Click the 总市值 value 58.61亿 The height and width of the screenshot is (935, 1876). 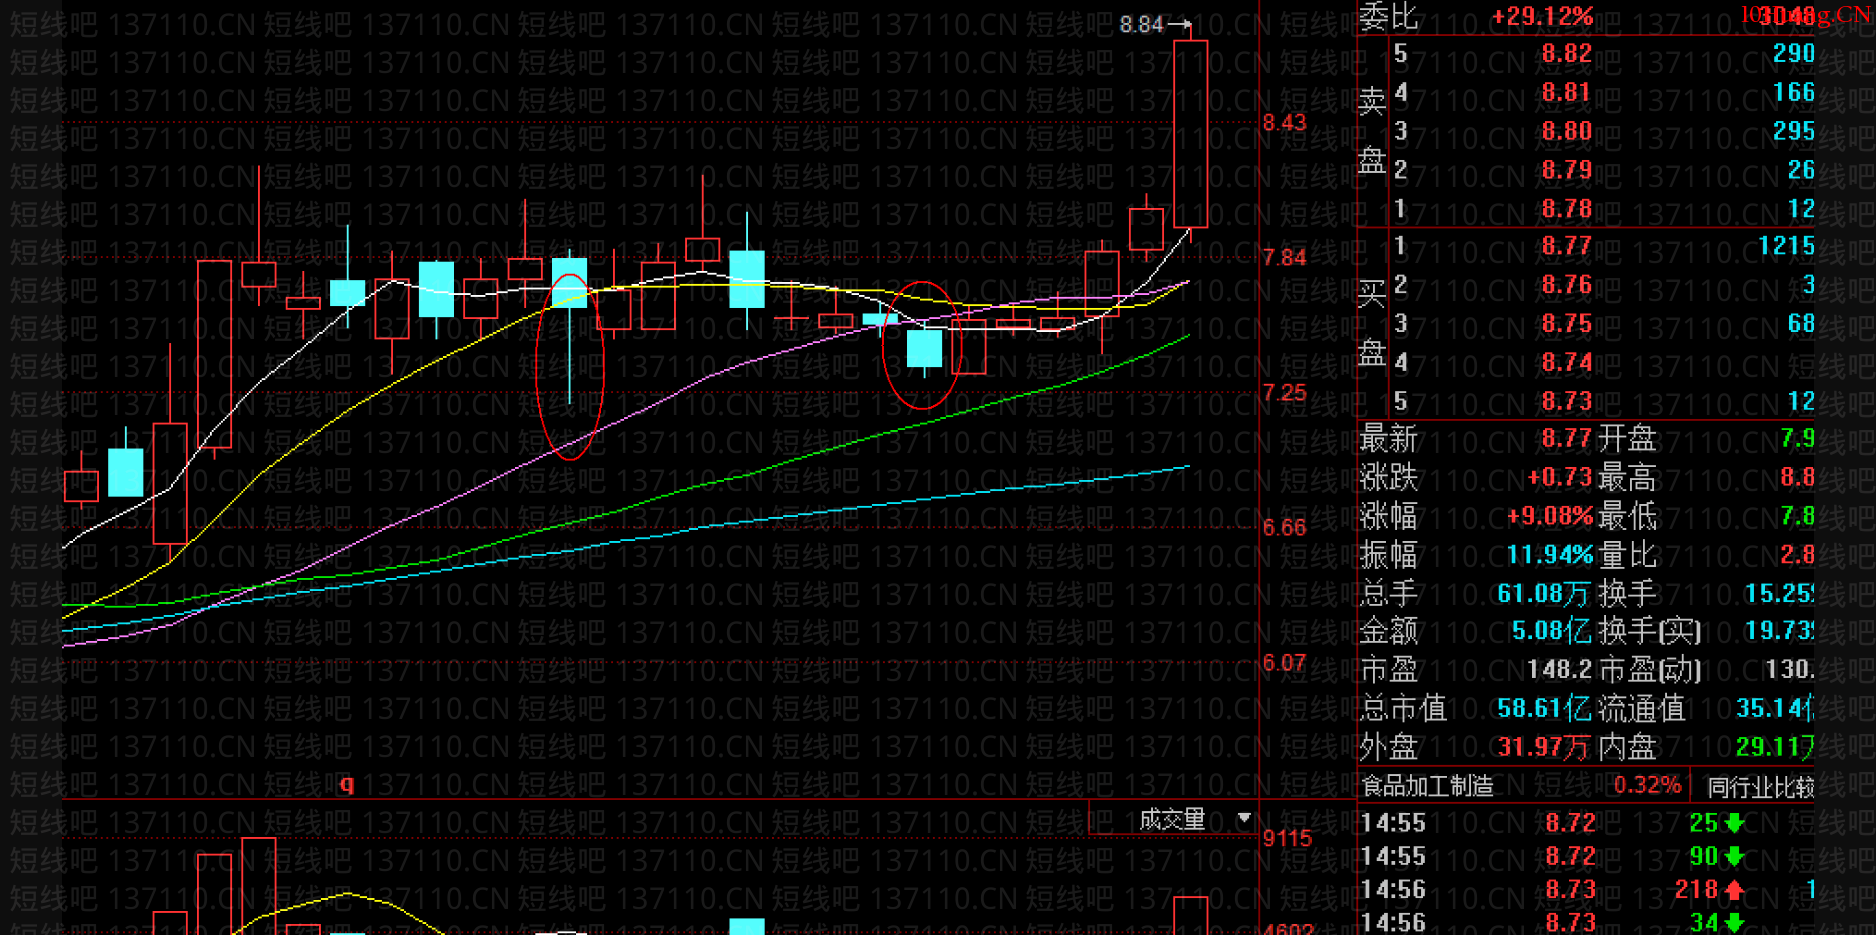click(1543, 709)
